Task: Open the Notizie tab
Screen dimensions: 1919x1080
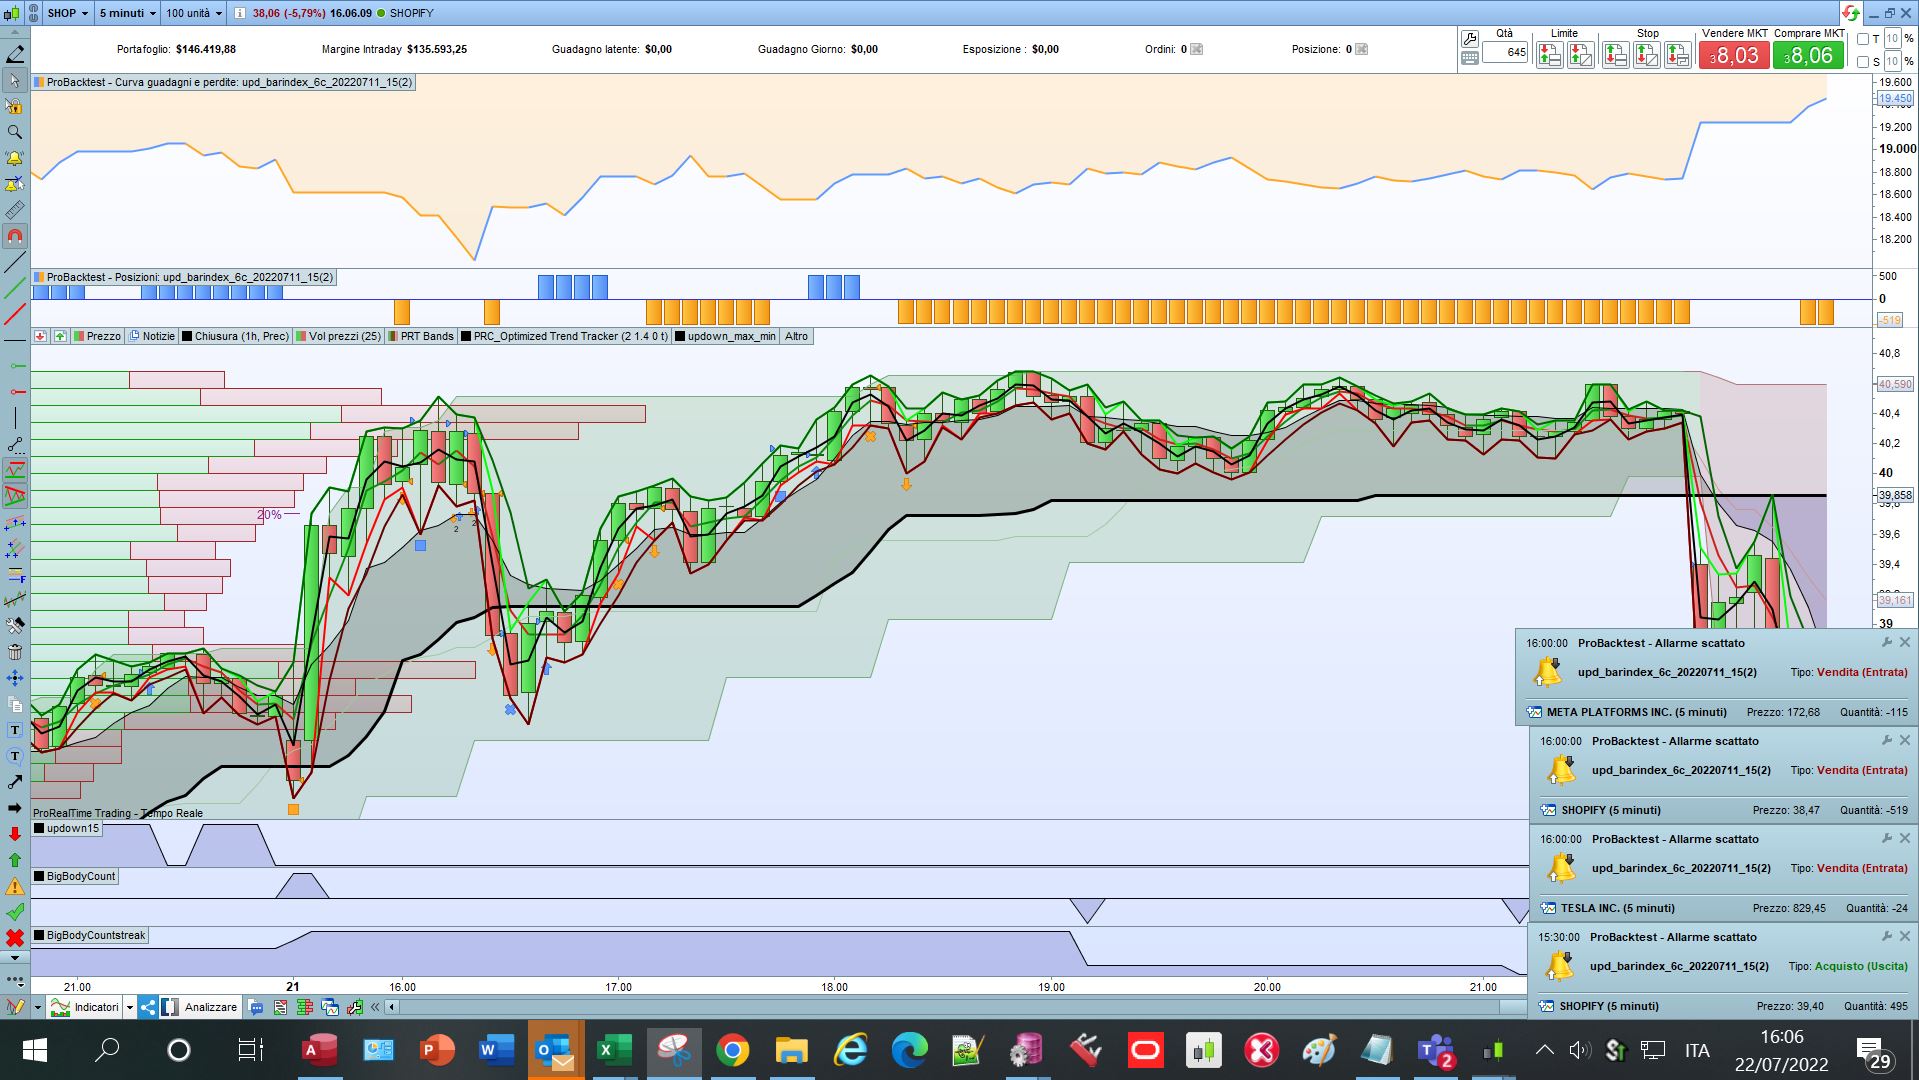Action: (x=152, y=336)
